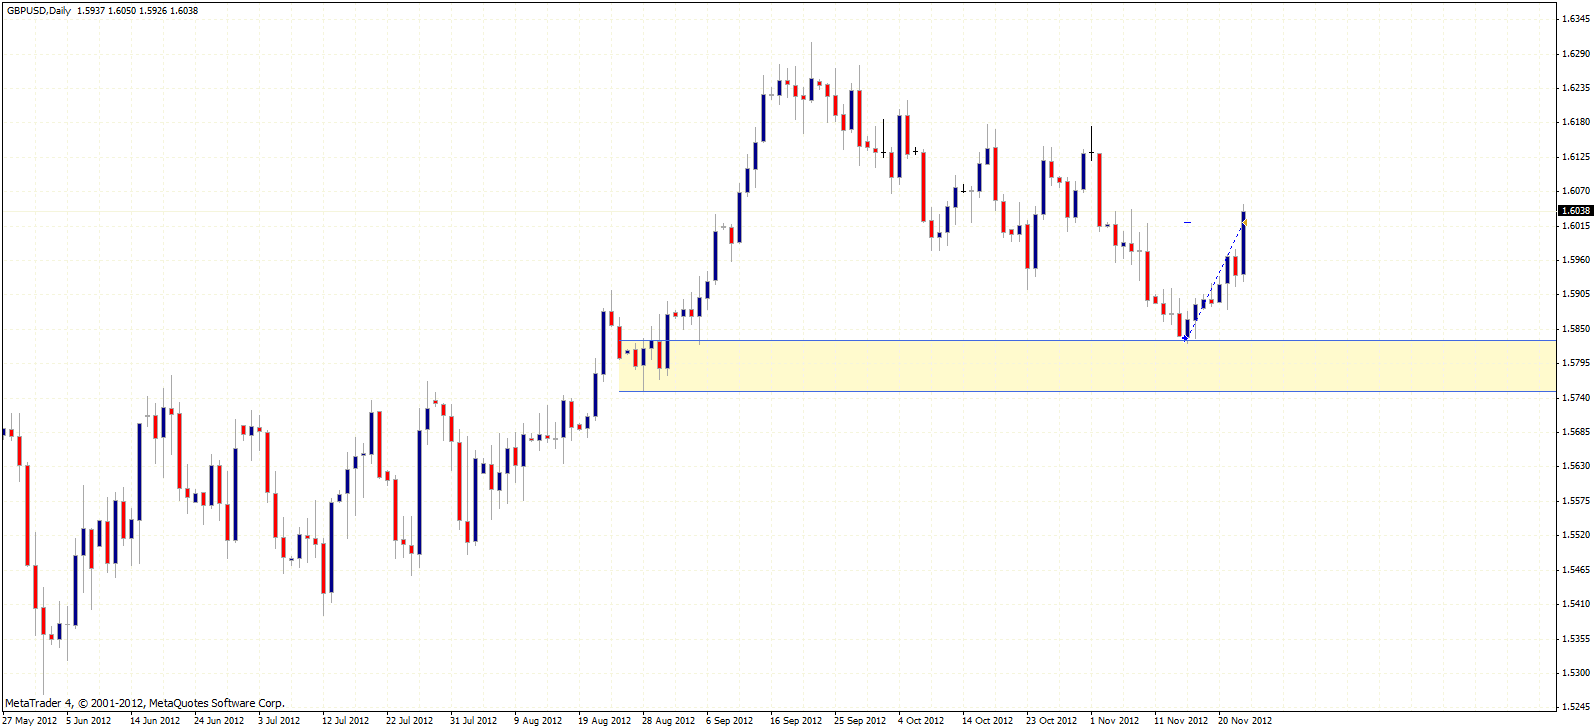Image resolution: width=1594 pixels, height=728 pixels.
Task: Click the 1.6345 price axis label
Action: tap(1576, 19)
